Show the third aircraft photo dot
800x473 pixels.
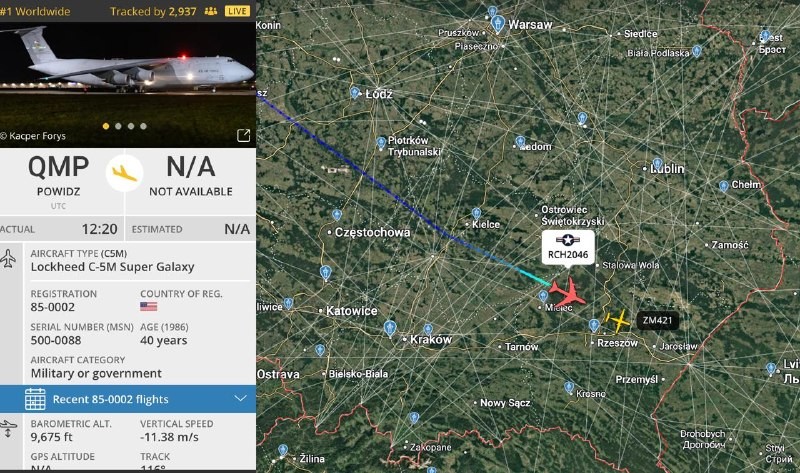click(131, 126)
